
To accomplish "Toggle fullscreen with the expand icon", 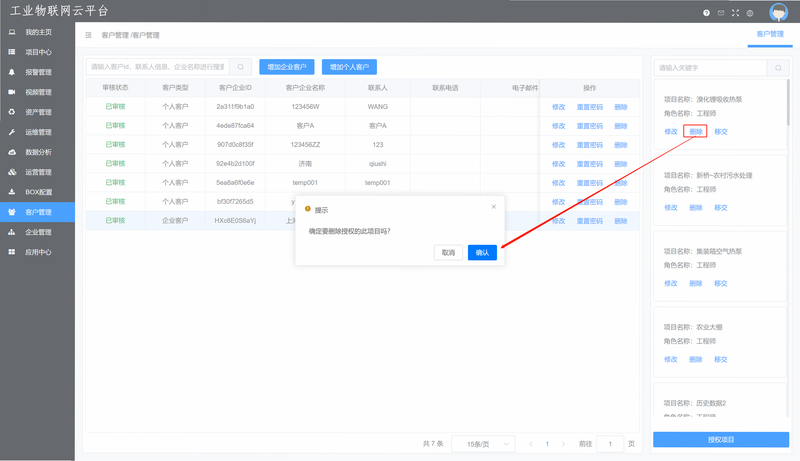I will click(x=735, y=13).
